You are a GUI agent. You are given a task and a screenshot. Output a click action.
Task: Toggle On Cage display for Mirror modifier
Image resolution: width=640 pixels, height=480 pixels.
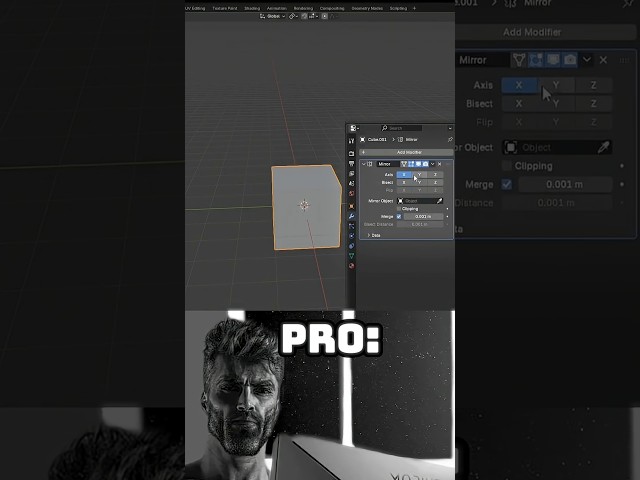tap(404, 164)
